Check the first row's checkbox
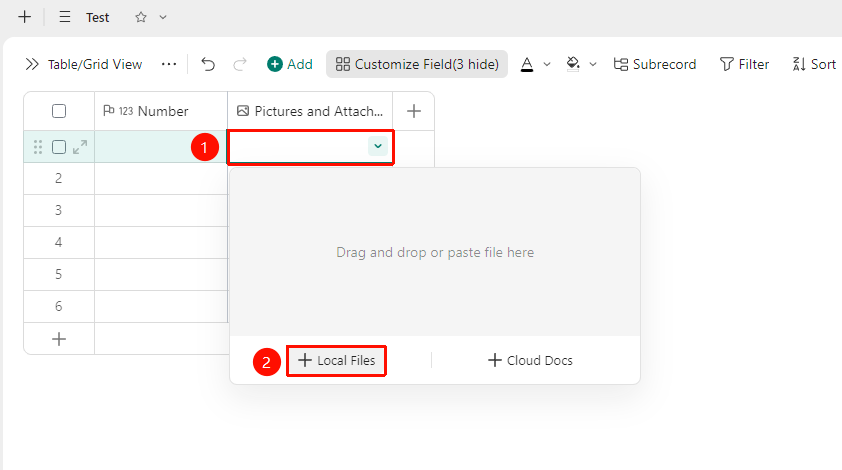Image resolution: width=842 pixels, height=470 pixels. point(59,147)
